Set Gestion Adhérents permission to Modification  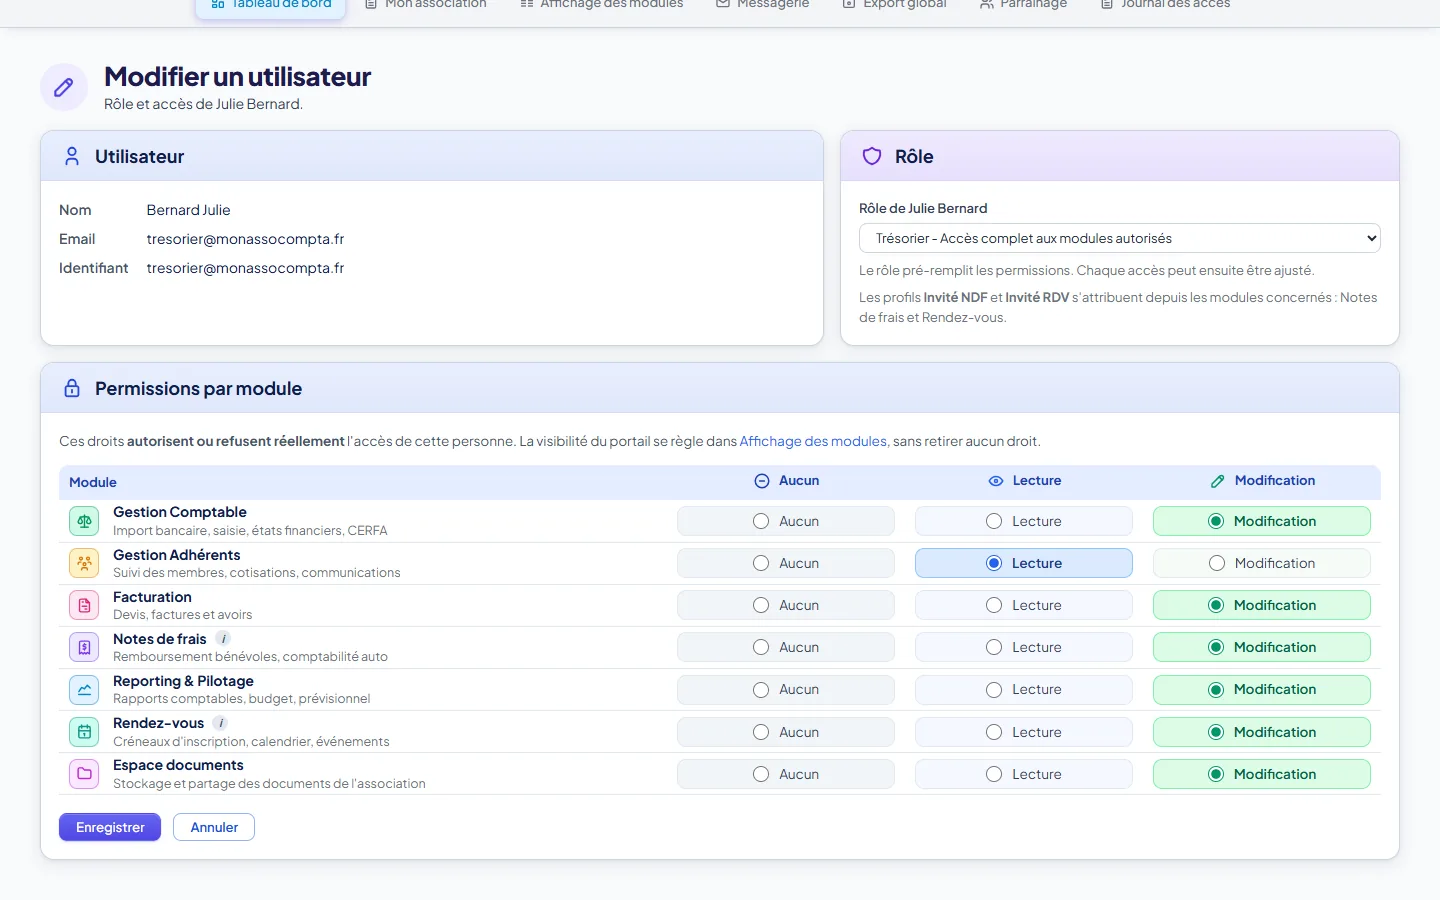pos(1262,563)
